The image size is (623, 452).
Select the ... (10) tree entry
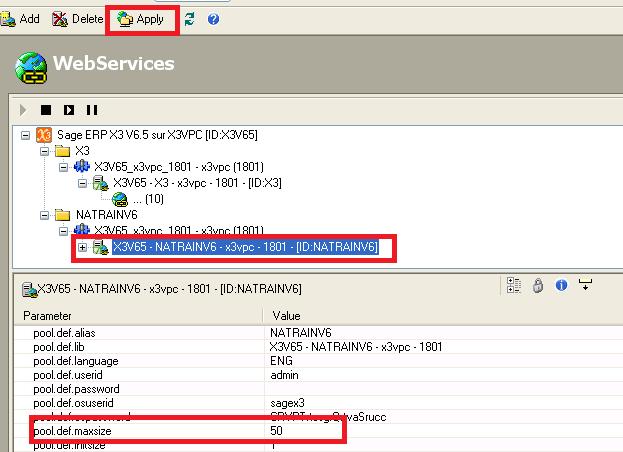pos(148,199)
